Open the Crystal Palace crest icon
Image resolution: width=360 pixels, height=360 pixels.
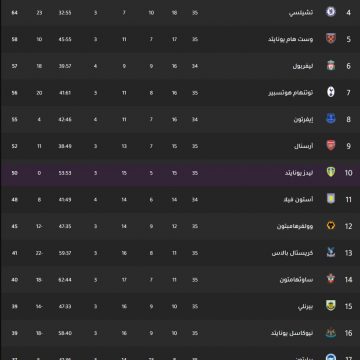330,253
